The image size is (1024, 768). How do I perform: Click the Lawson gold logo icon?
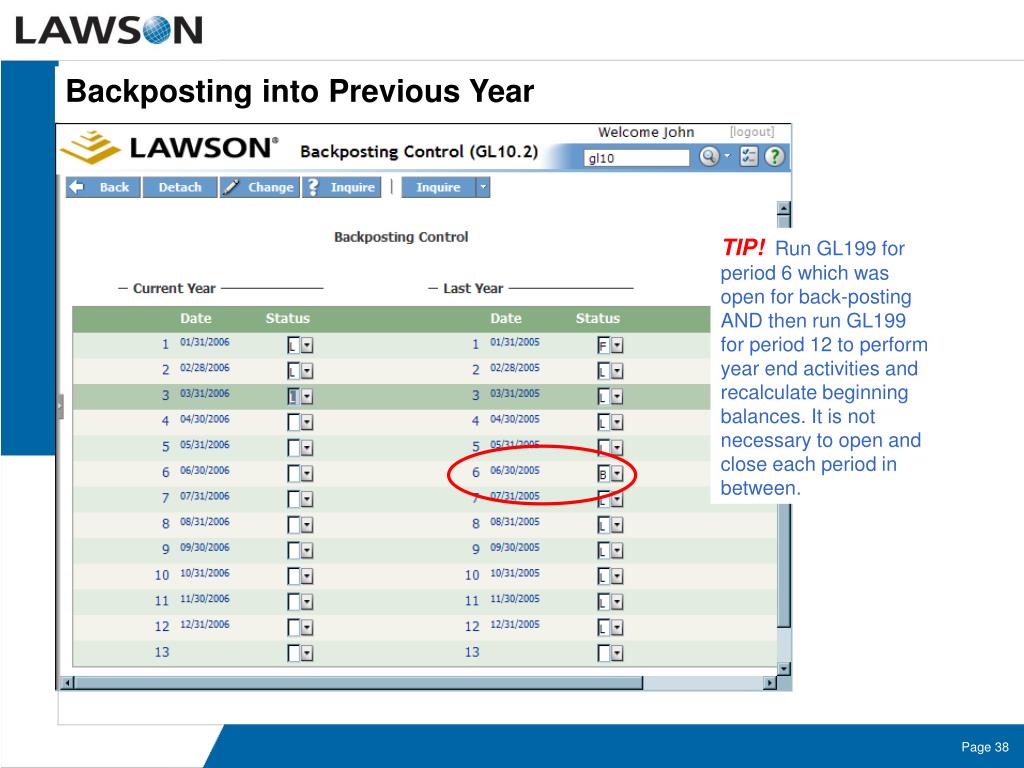point(91,147)
